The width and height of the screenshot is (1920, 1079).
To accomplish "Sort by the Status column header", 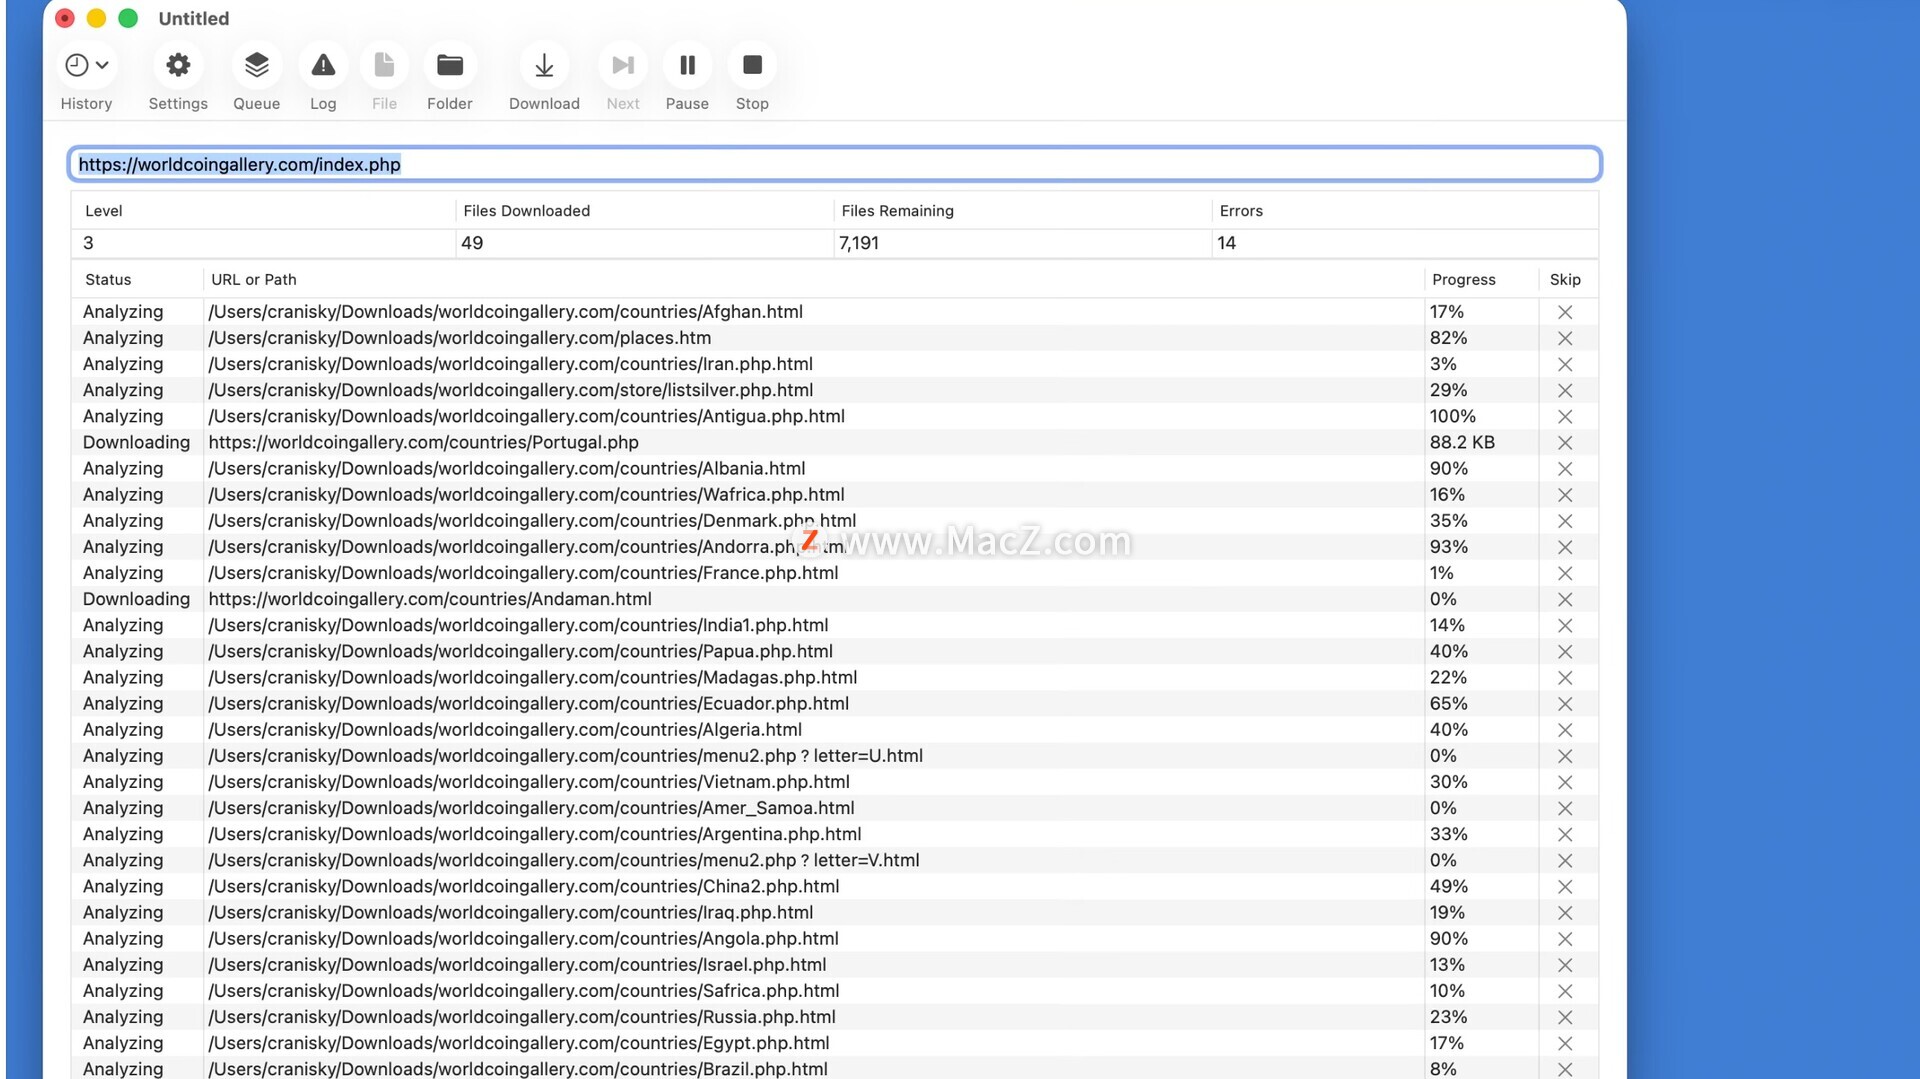I will point(108,280).
